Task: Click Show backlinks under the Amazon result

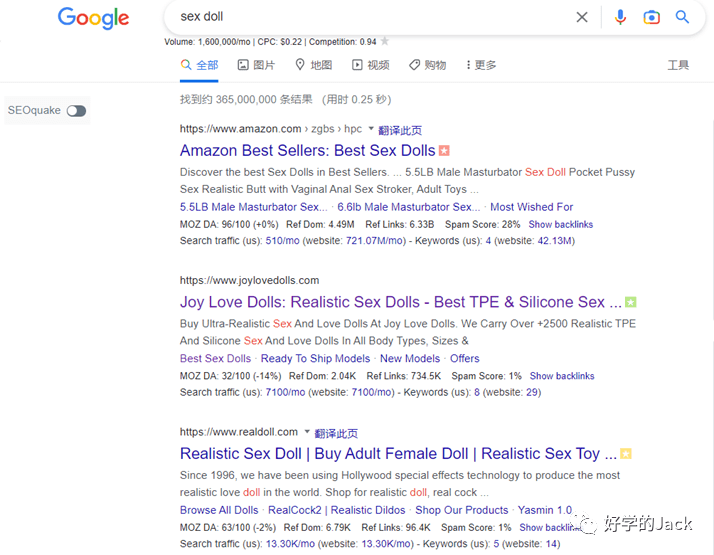Action: point(561,224)
